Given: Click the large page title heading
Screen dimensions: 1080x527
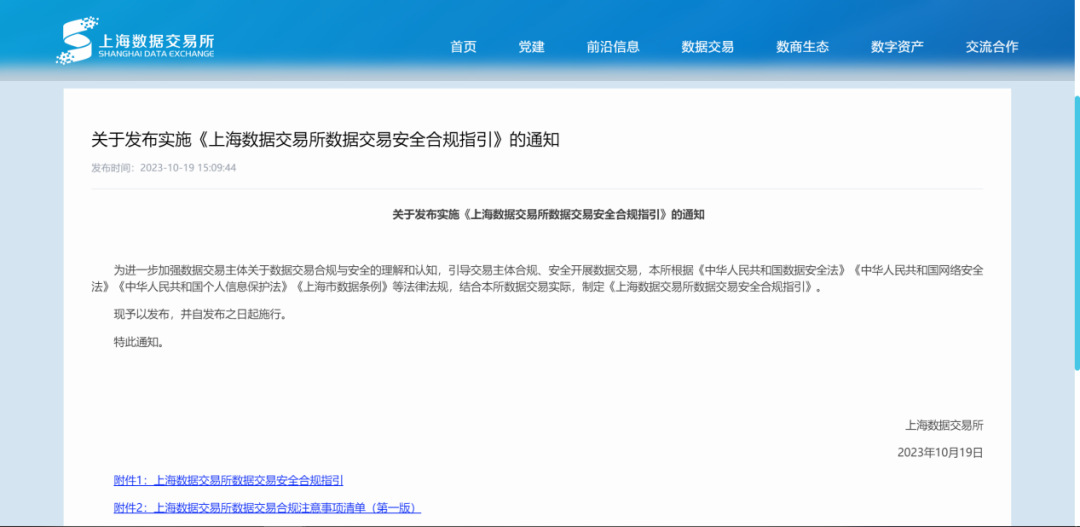Looking at the screenshot, I should pyautogui.click(x=325, y=139).
